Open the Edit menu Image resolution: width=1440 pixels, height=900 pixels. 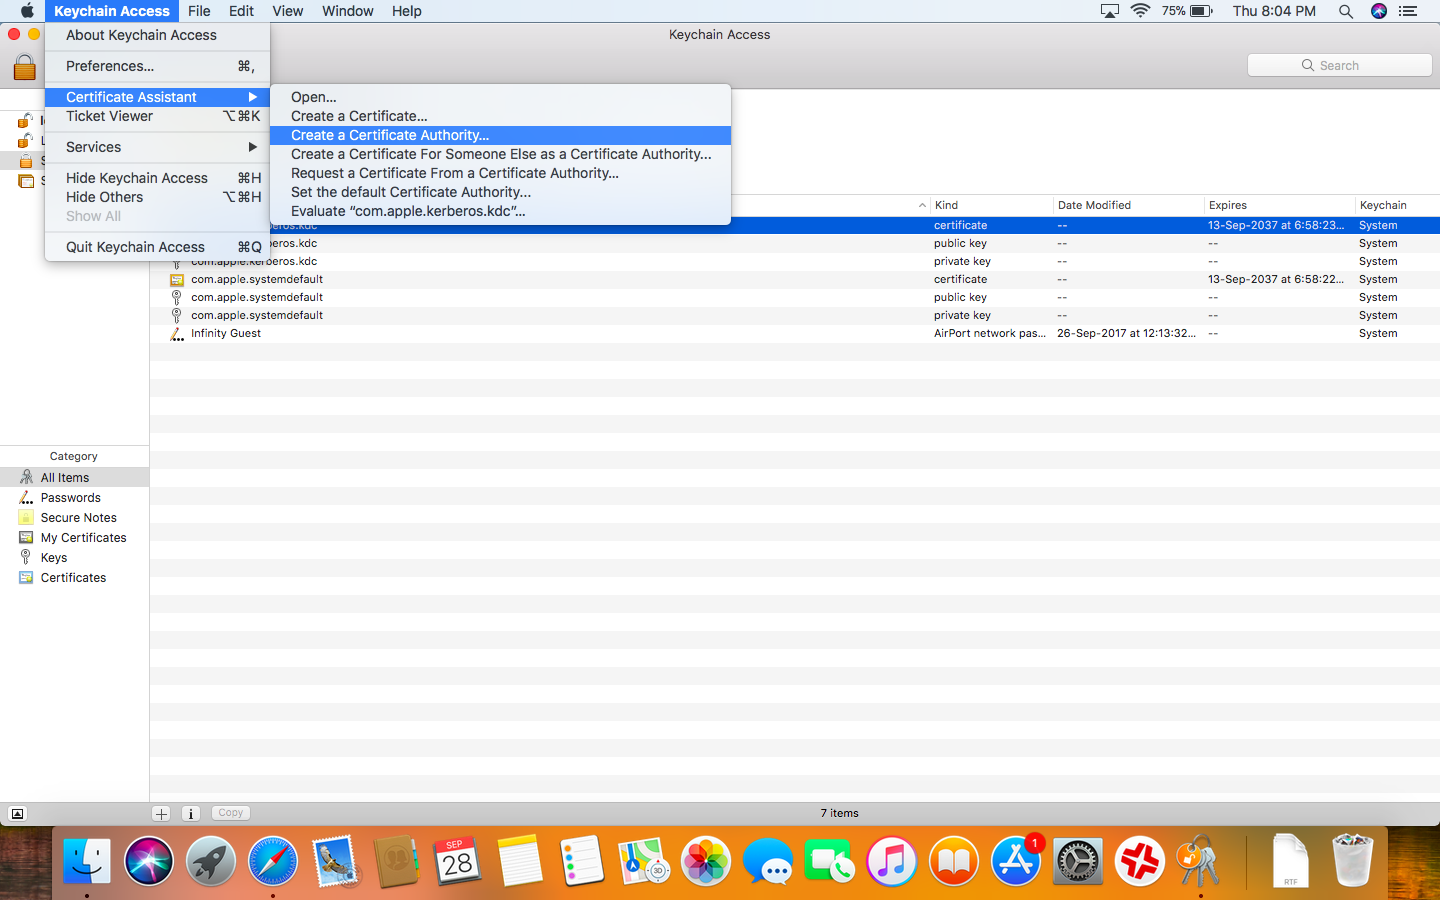point(241,11)
